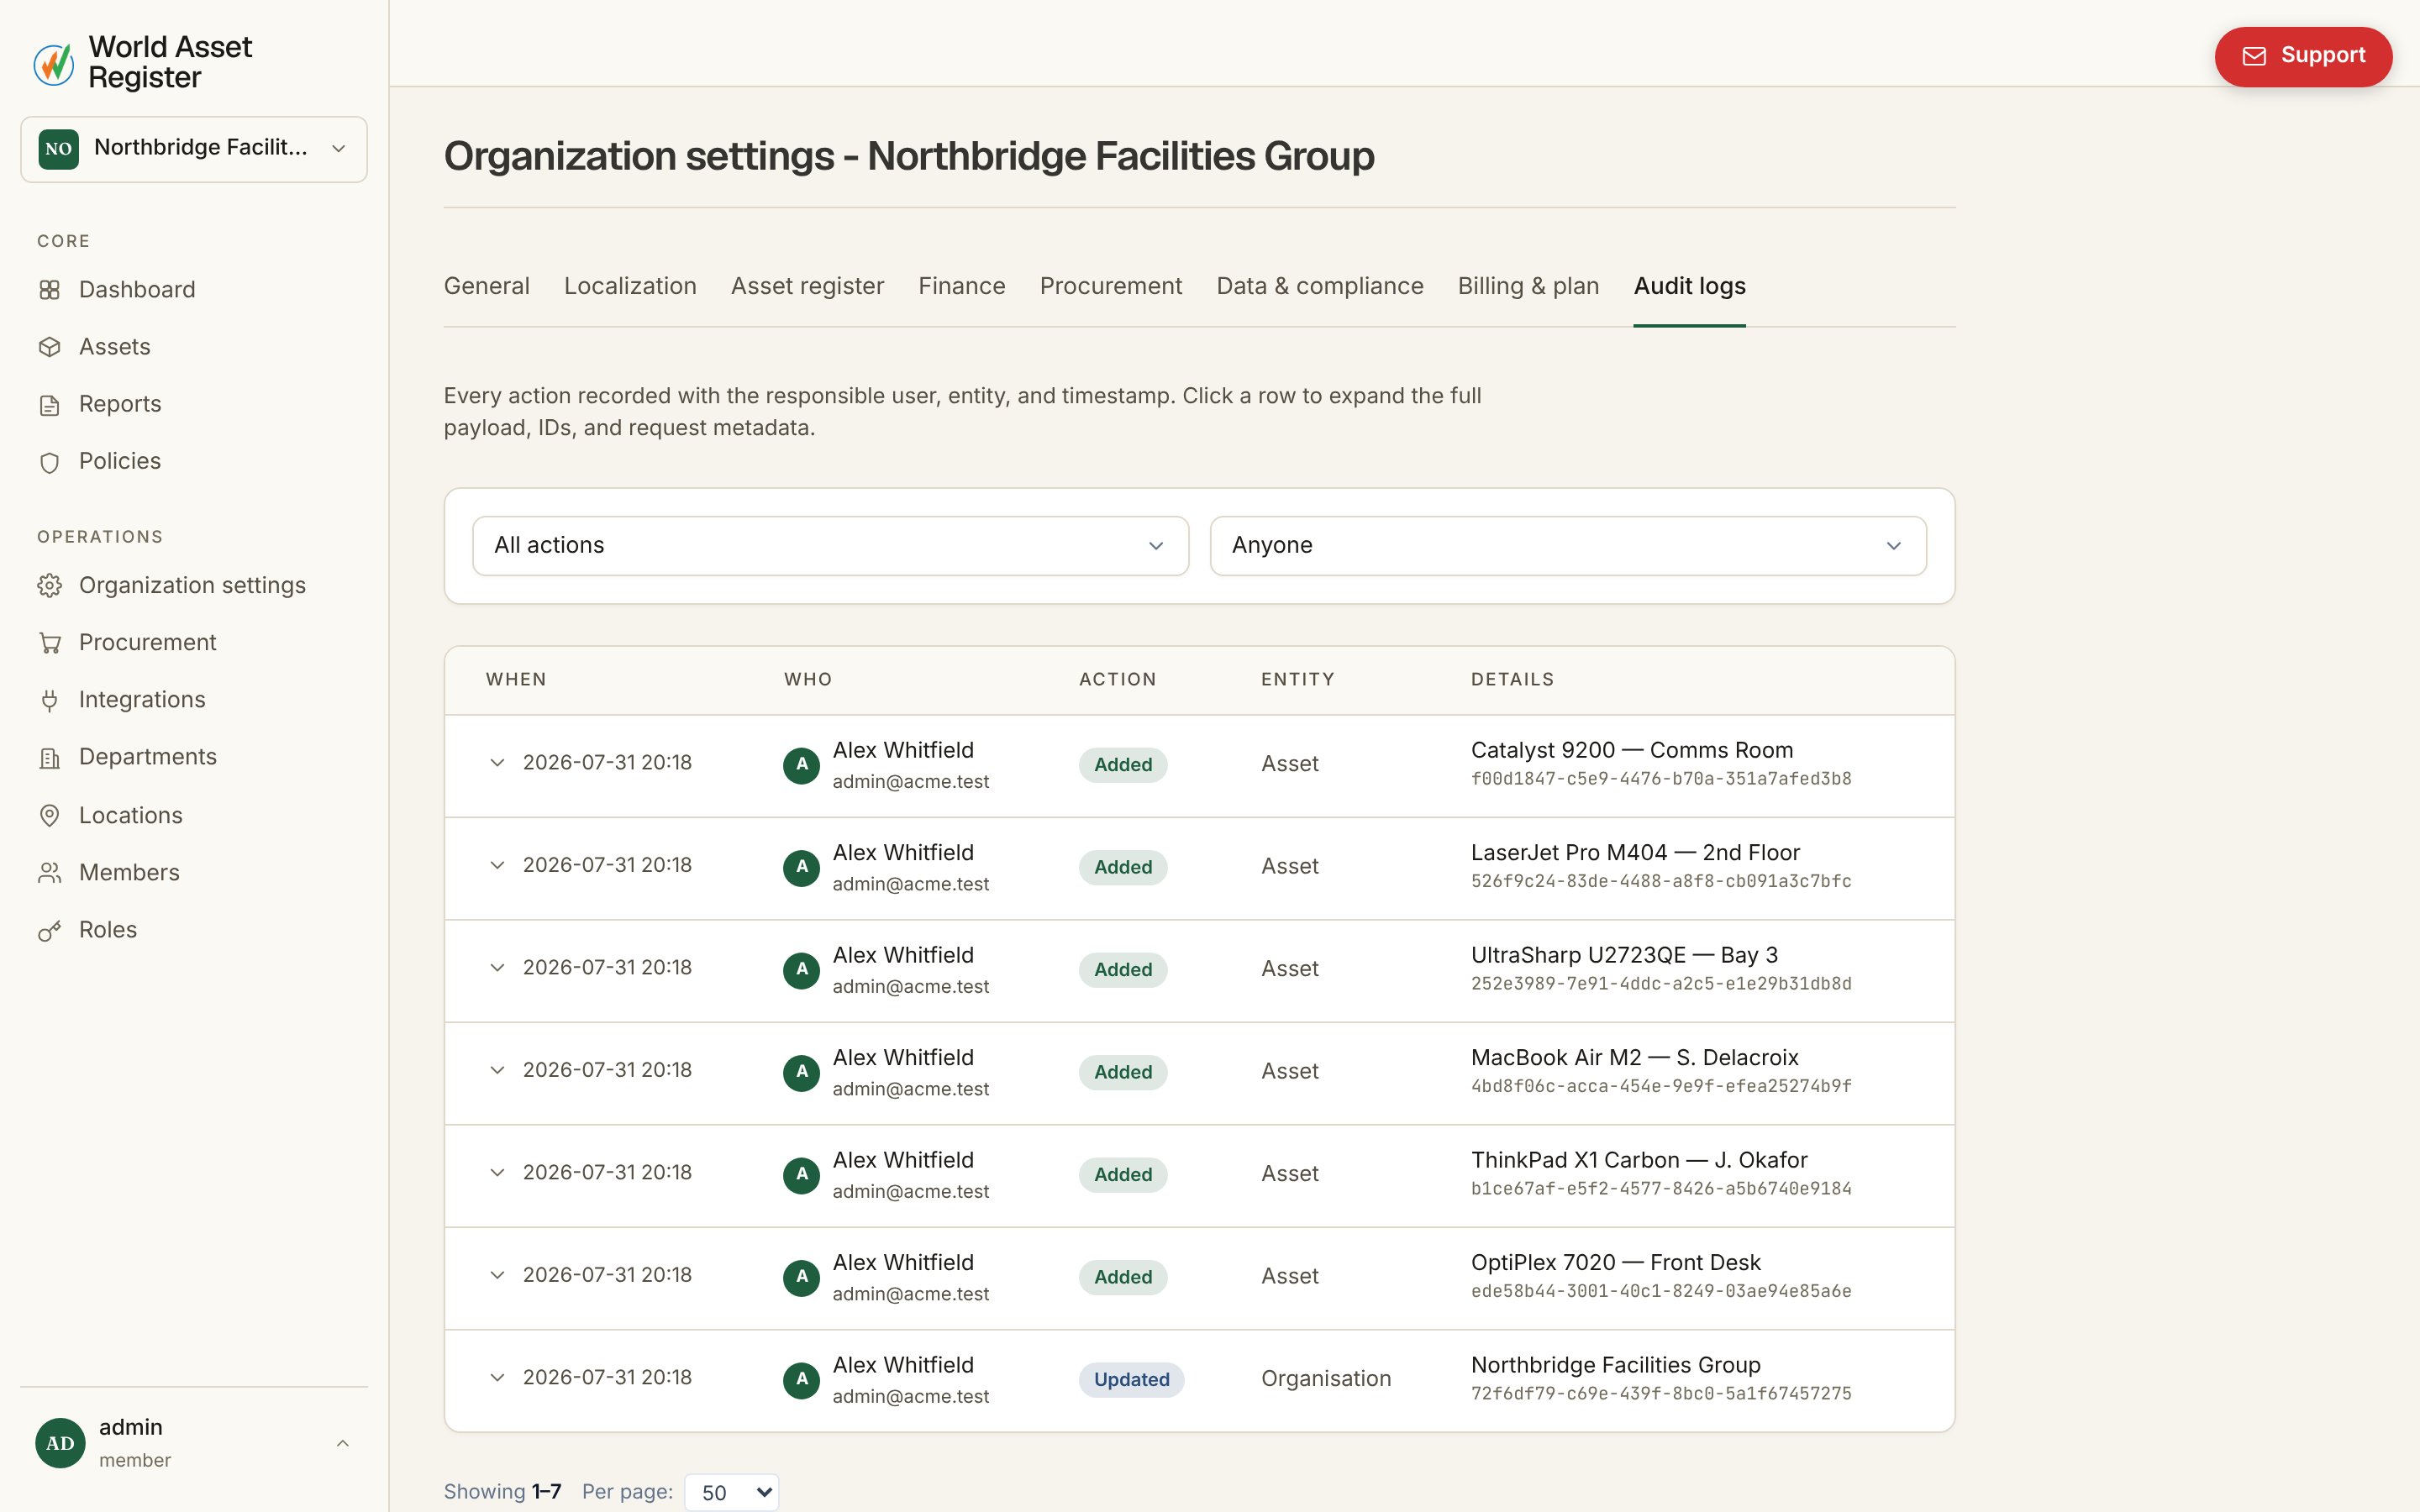Click the WHEN column header
Screen dimensions: 2420x1512
pos(516,680)
